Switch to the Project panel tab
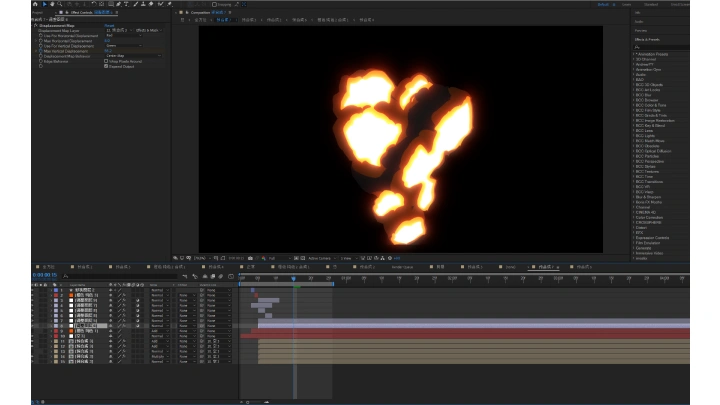The width and height of the screenshot is (720, 405). [x=38, y=13]
